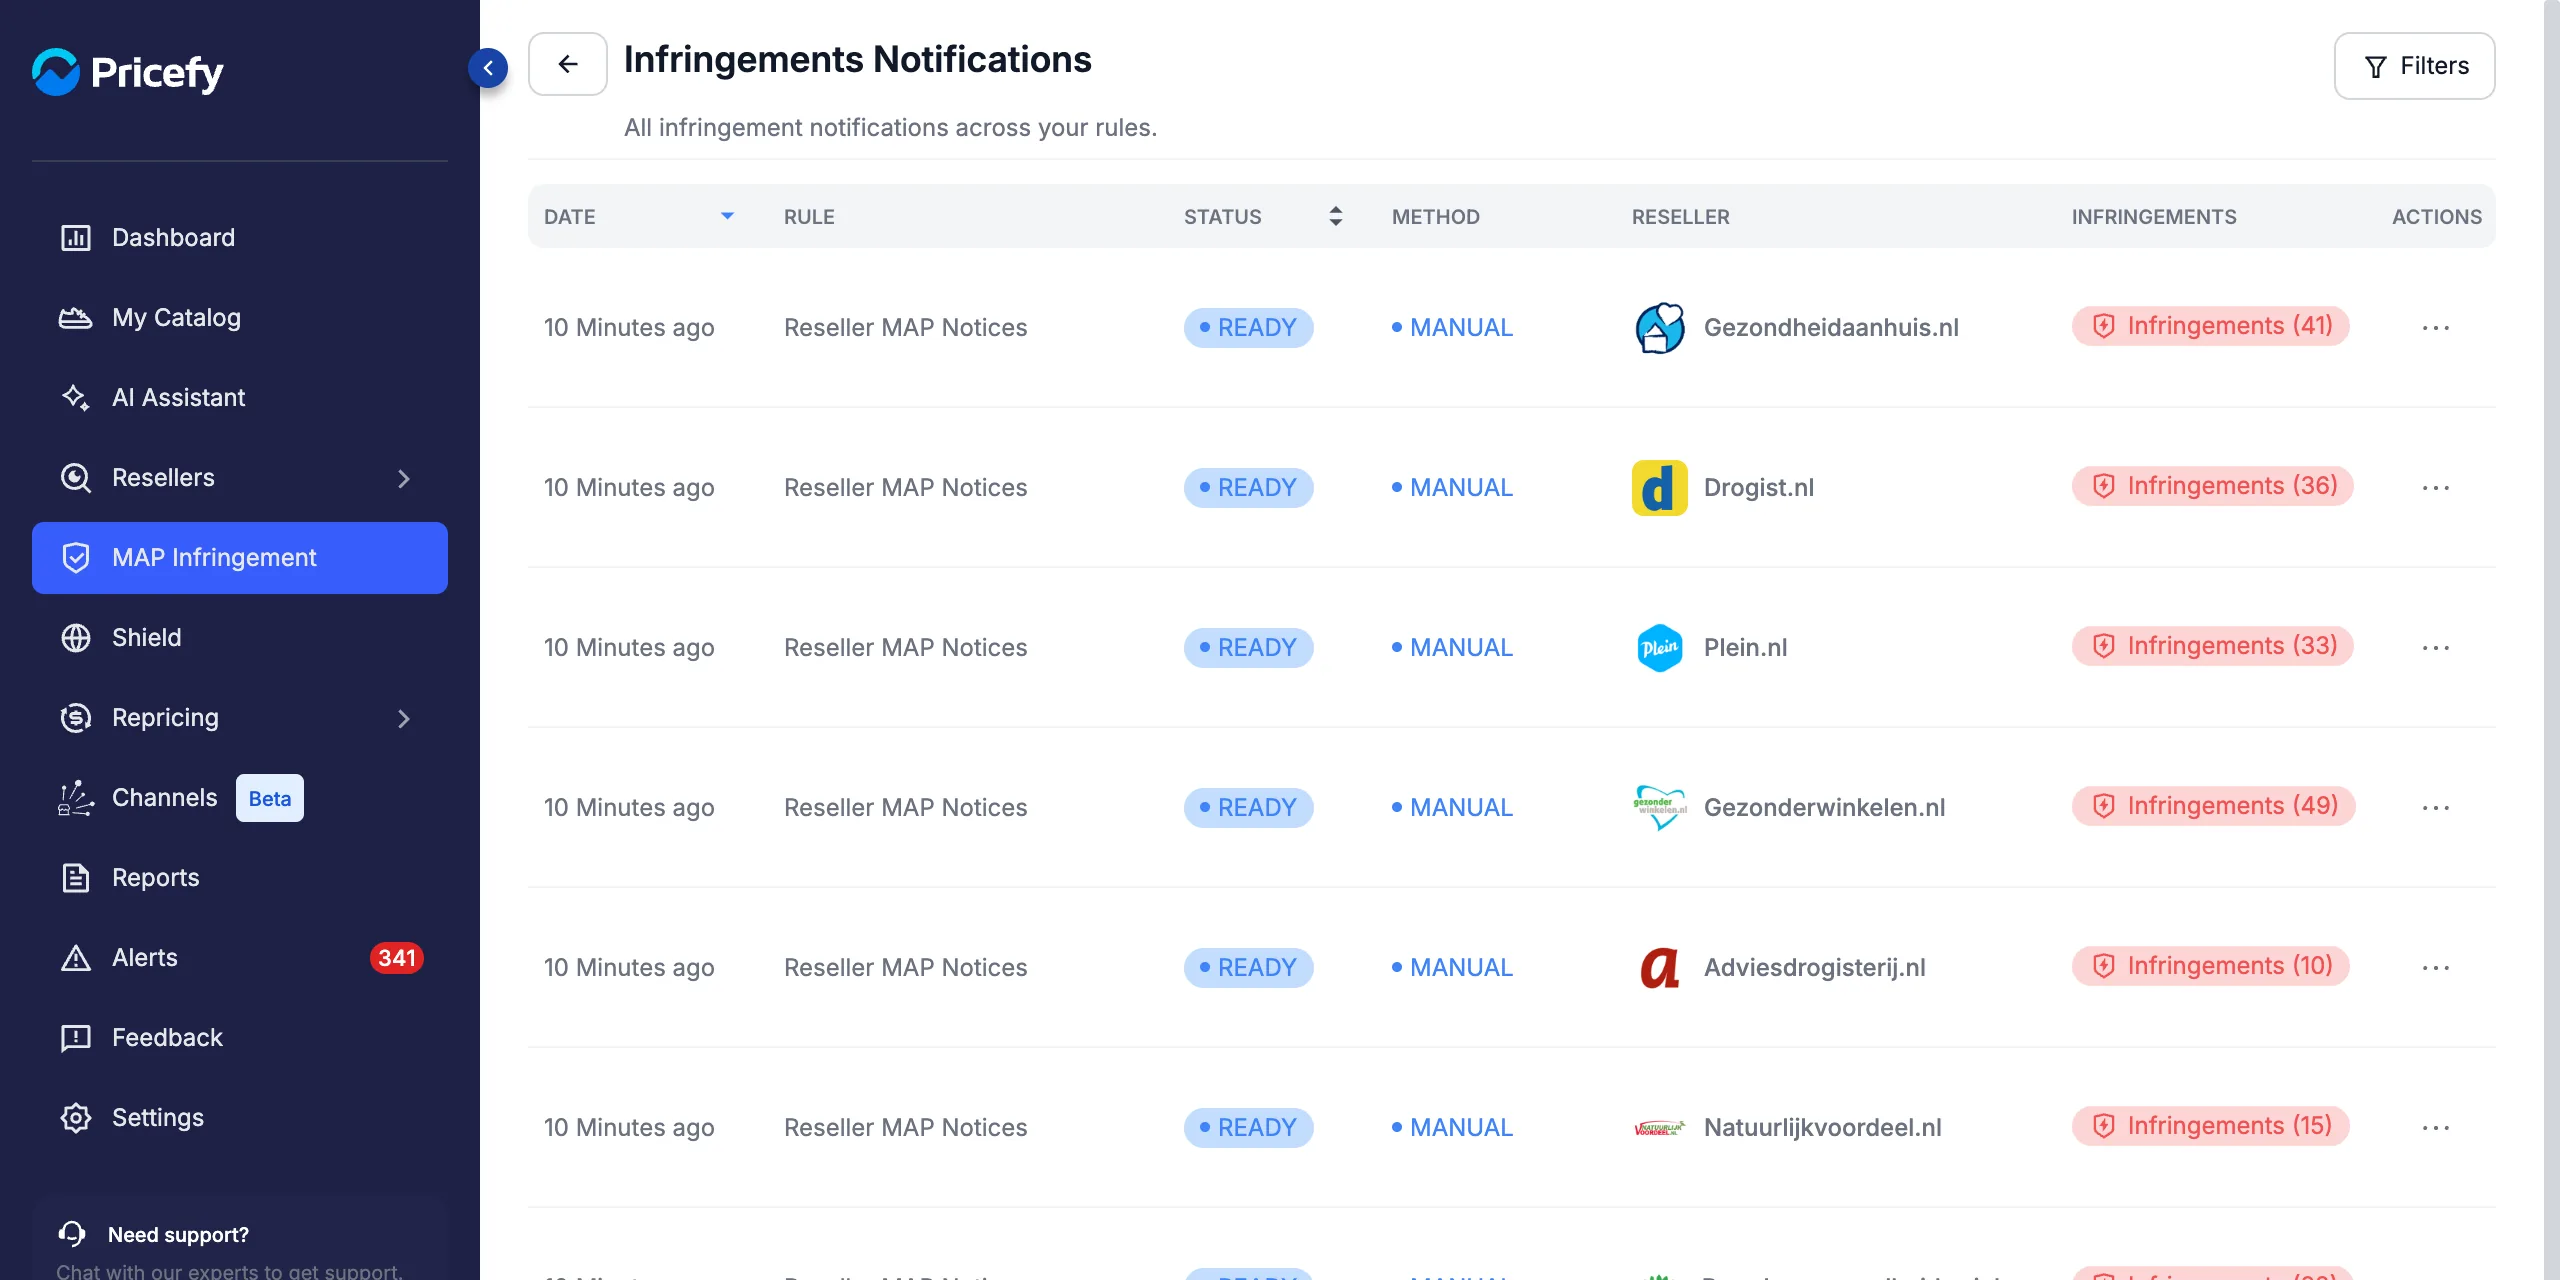Open AI Assistant page

(240, 398)
